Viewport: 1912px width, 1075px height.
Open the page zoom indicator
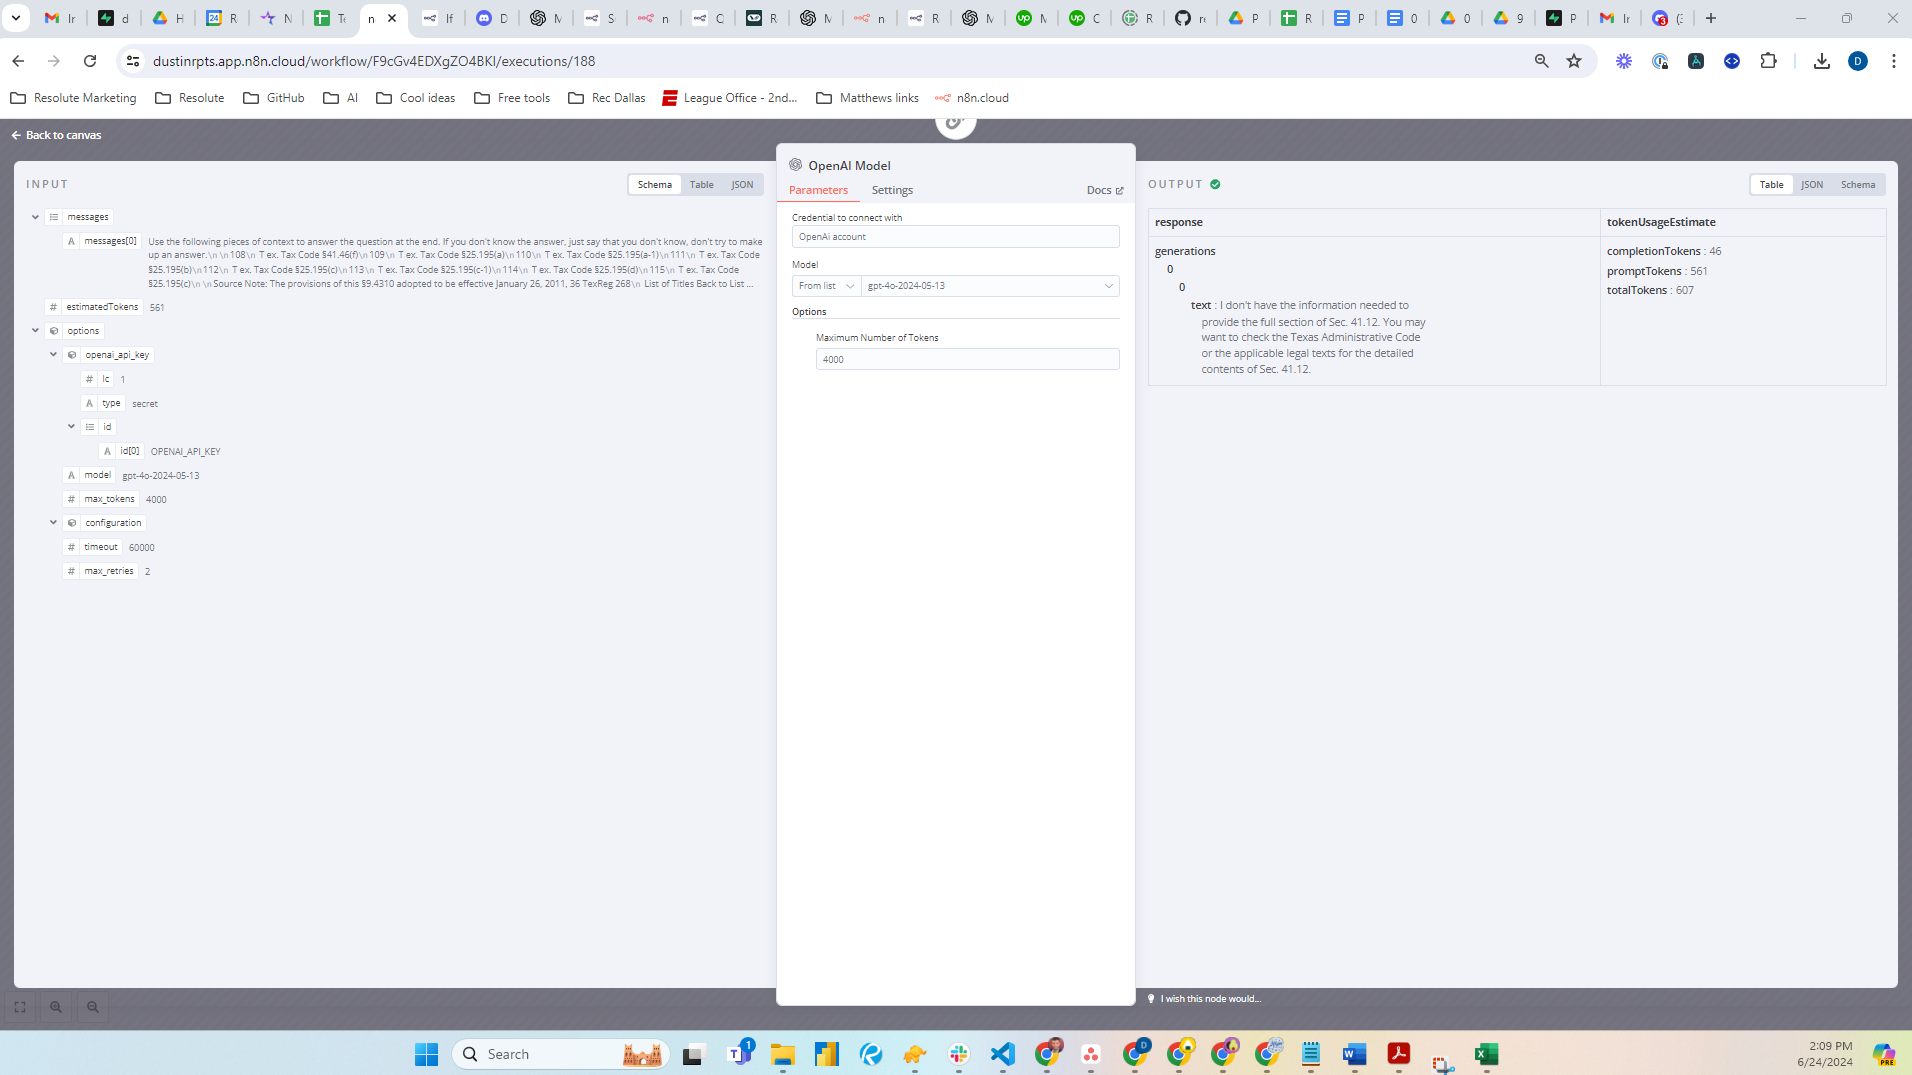(1541, 61)
